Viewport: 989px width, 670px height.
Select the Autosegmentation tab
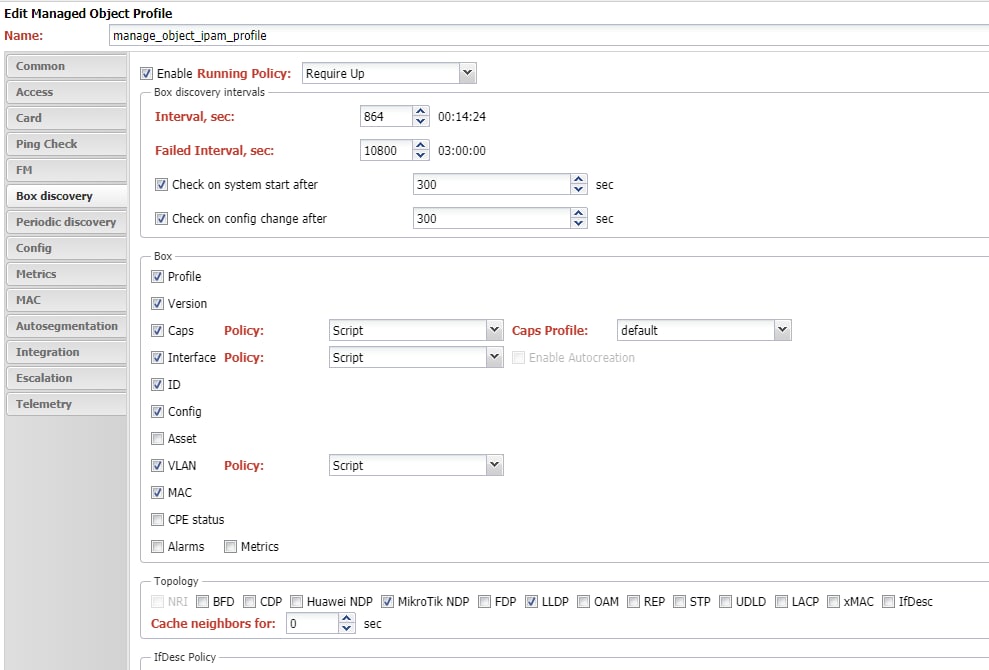point(66,326)
